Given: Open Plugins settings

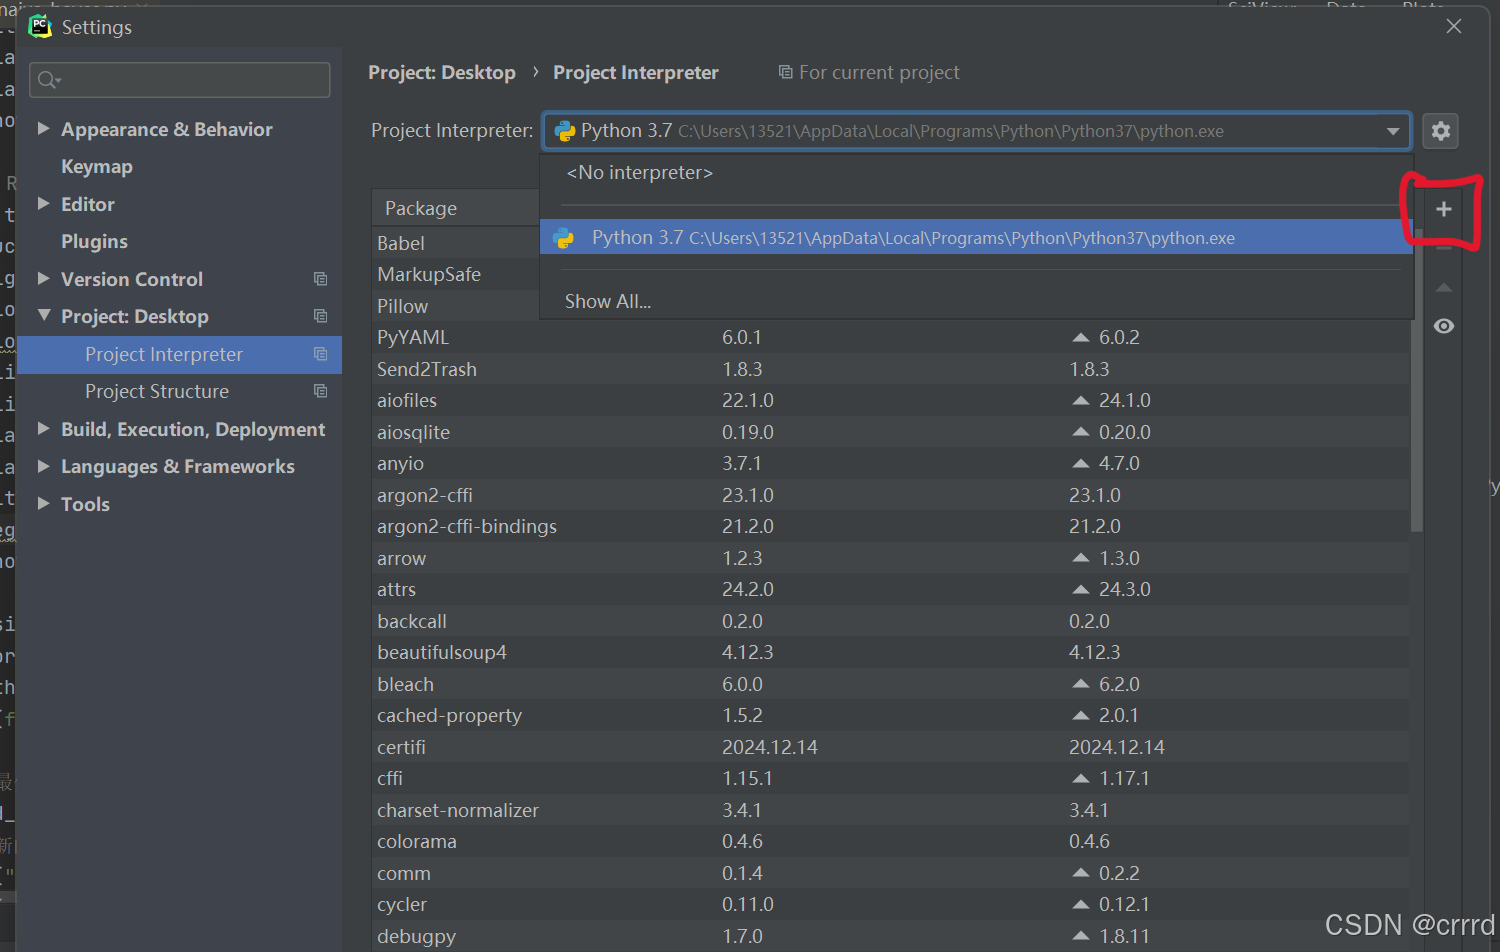Looking at the screenshot, I should pos(94,242).
